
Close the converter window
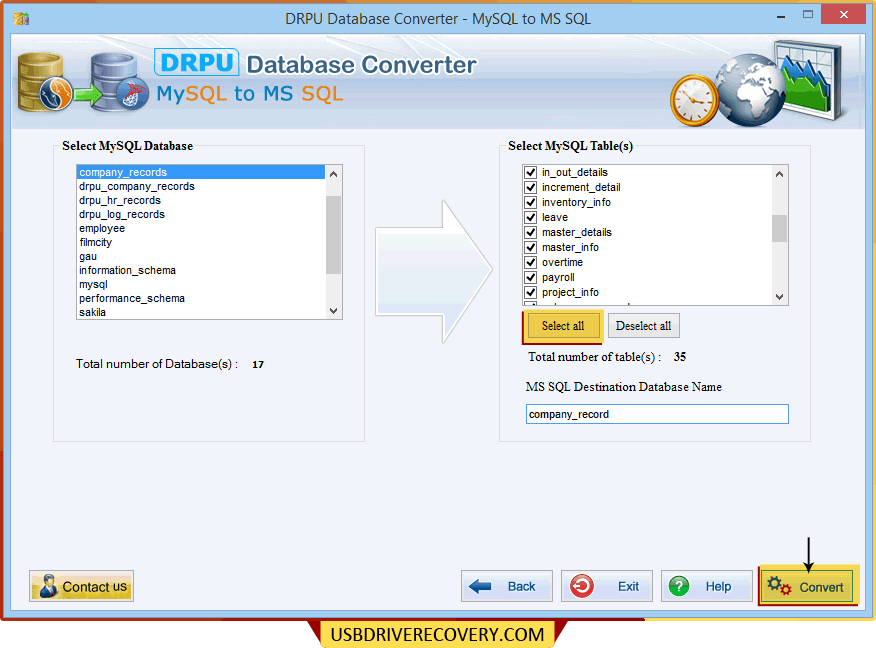[844, 15]
